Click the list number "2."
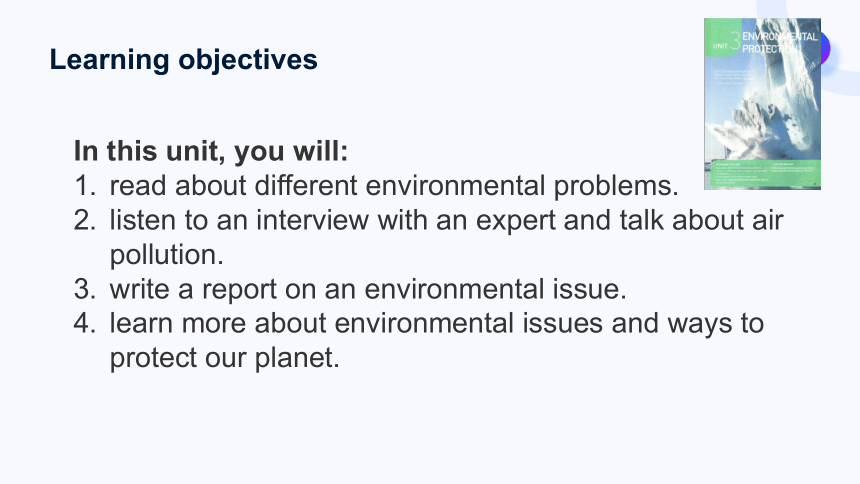Viewport: 860px width, 484px height. (85, 220)
